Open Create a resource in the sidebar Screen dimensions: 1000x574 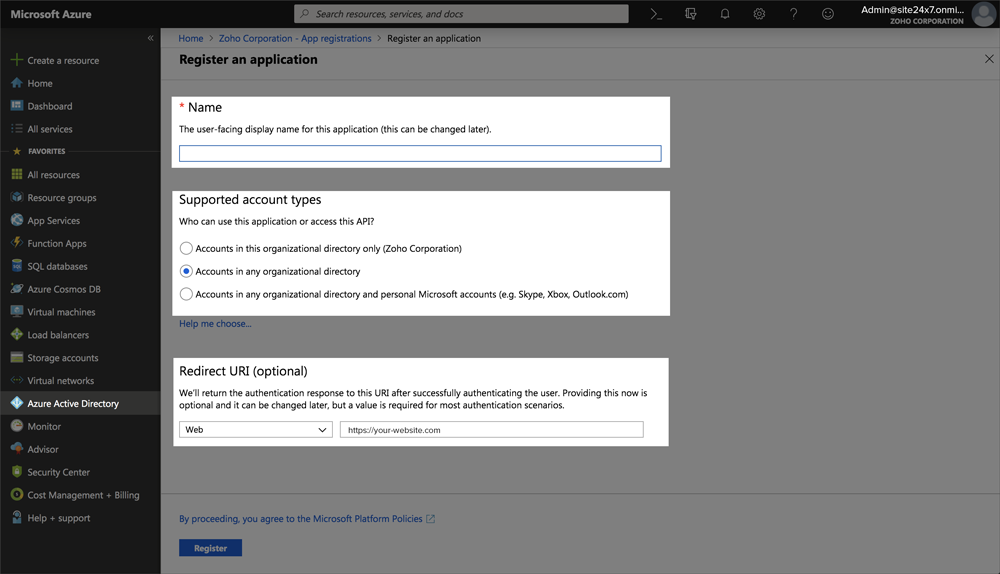(x=63, y=61)
